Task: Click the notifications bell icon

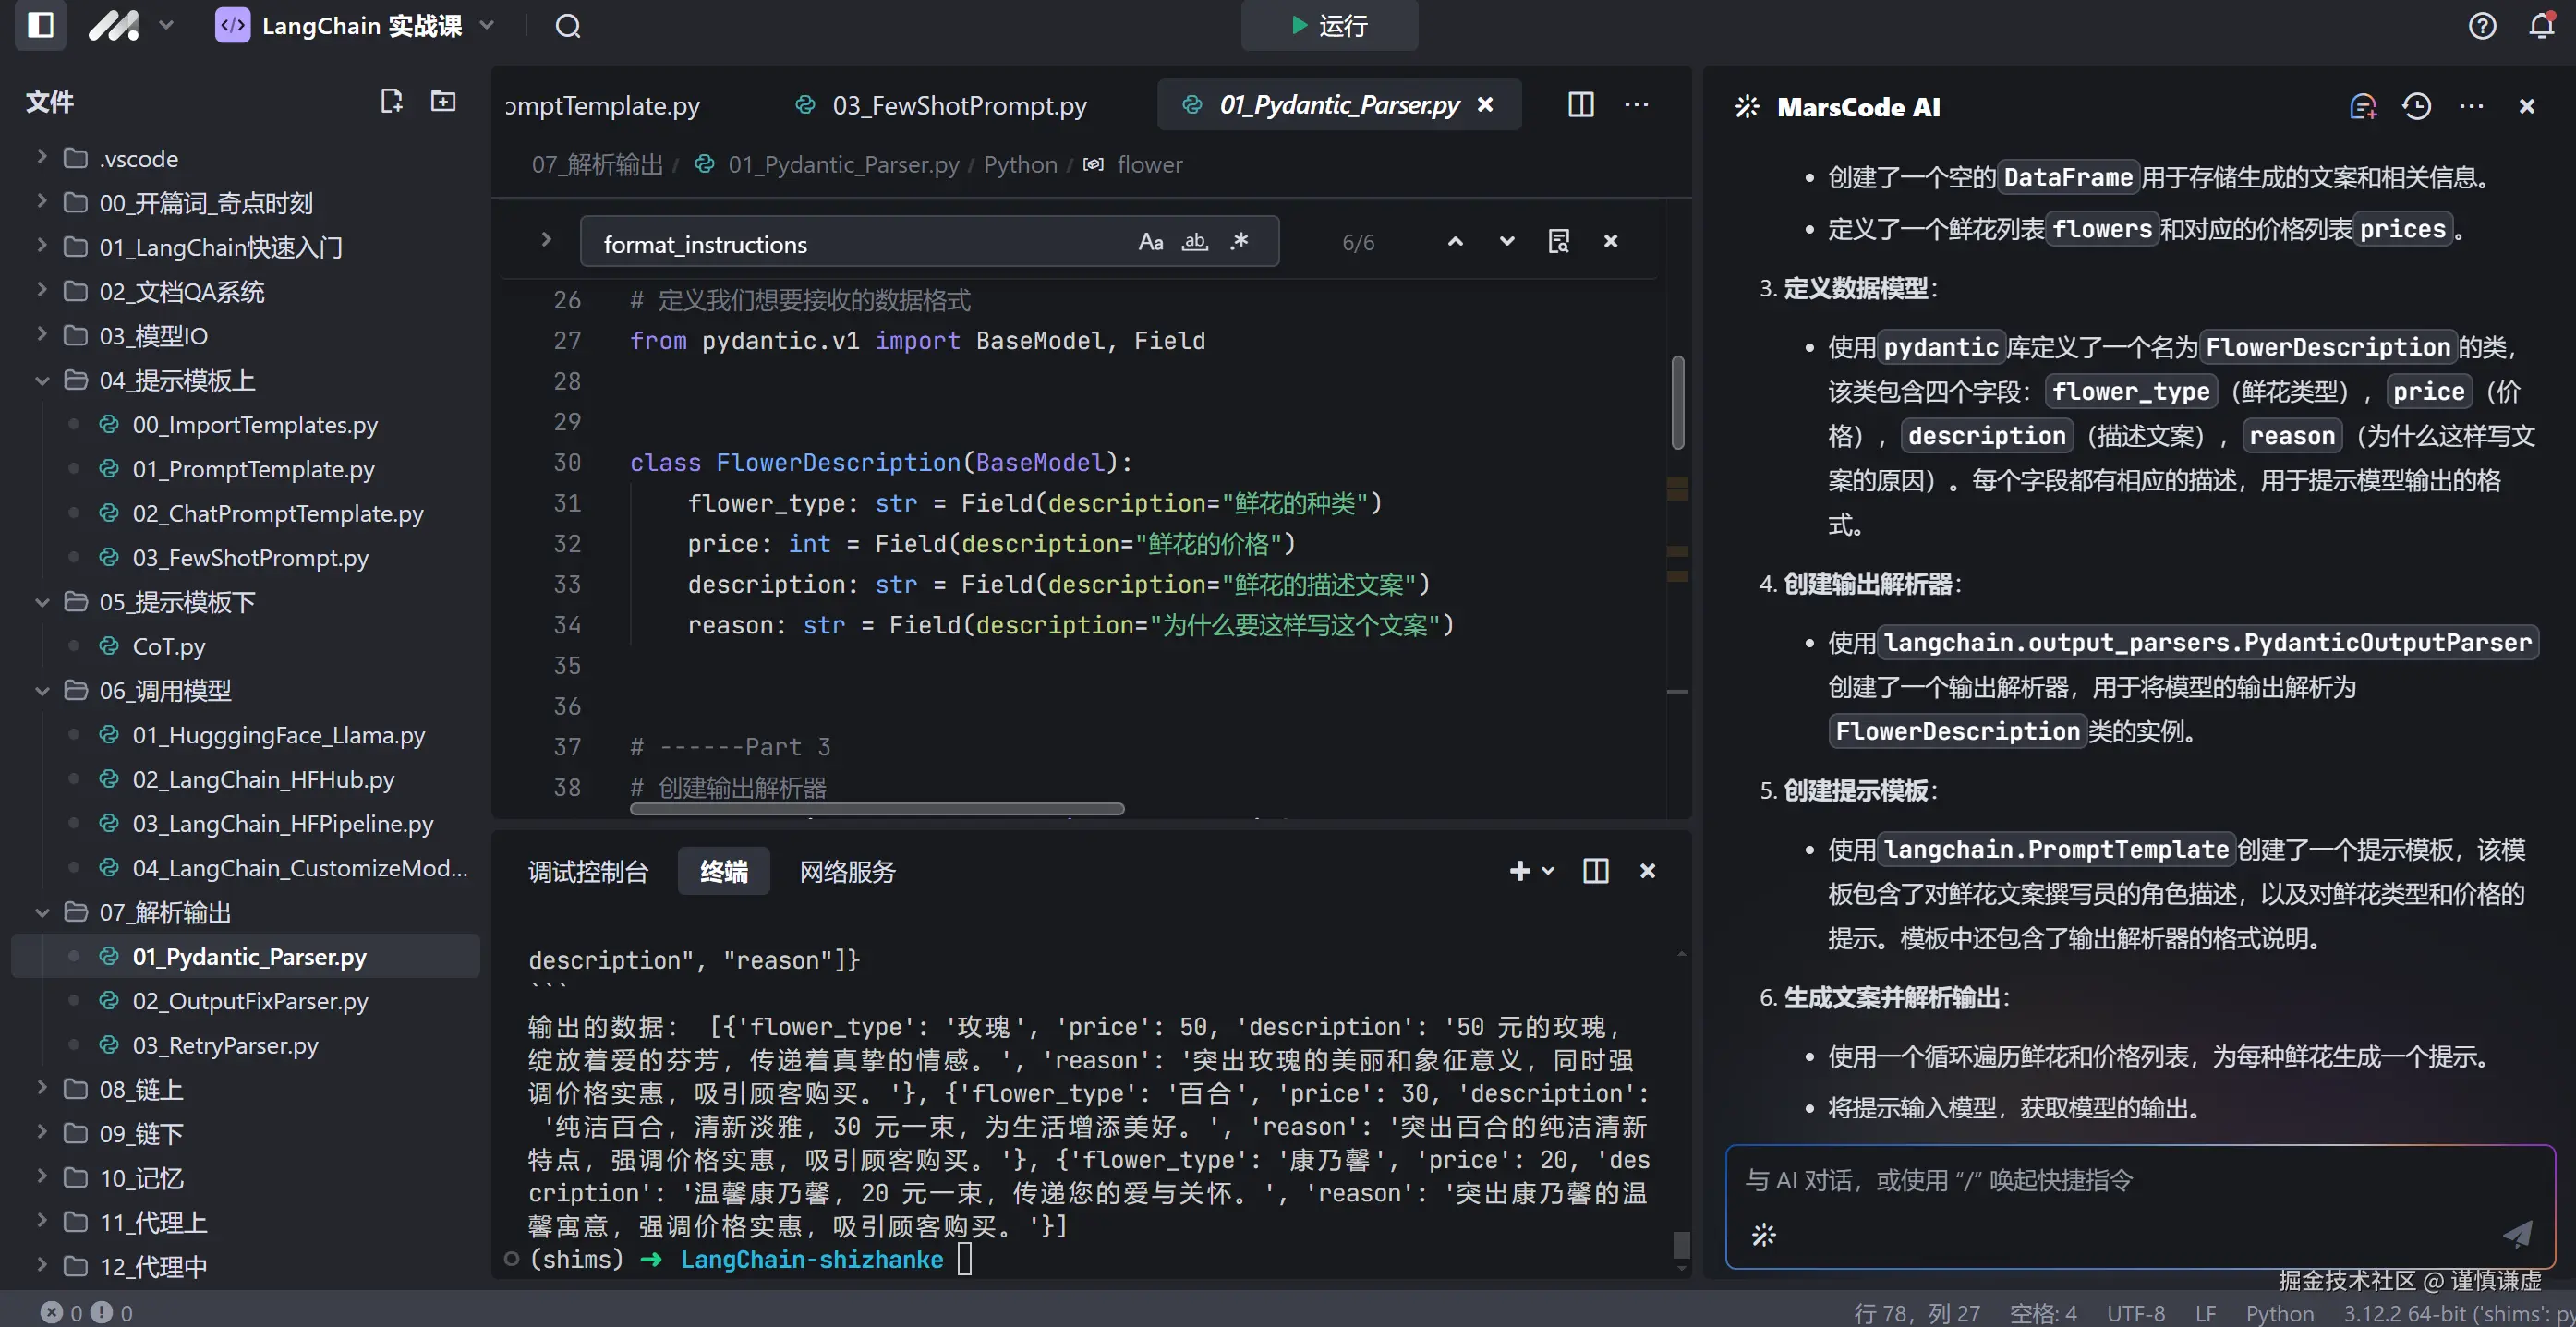Action: coord(2540,26)
